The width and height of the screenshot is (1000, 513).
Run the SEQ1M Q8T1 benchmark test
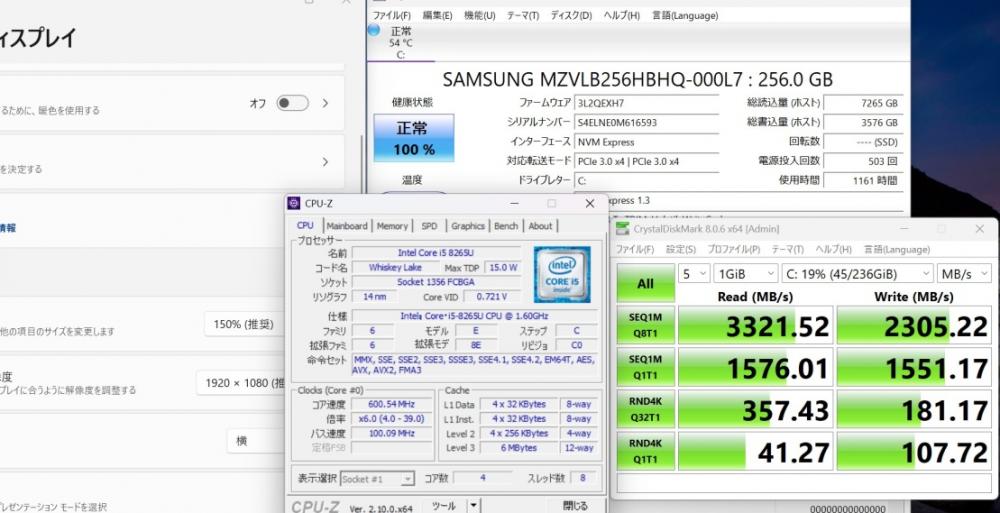(x=645, y=325)
